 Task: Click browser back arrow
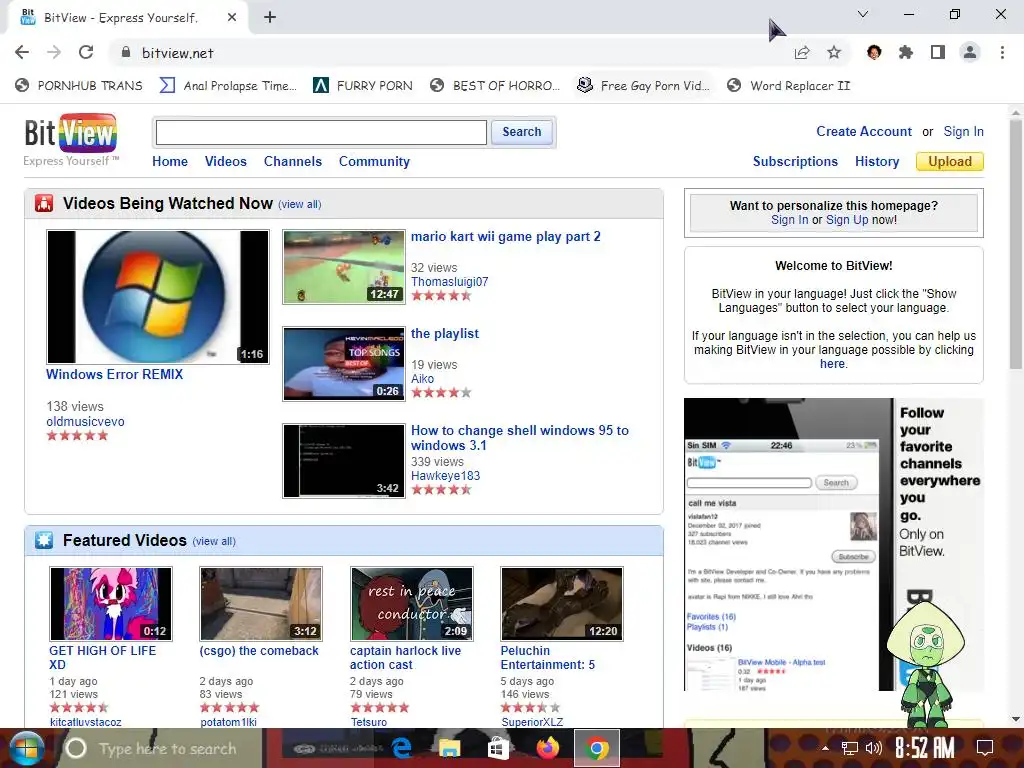(22, 52)
